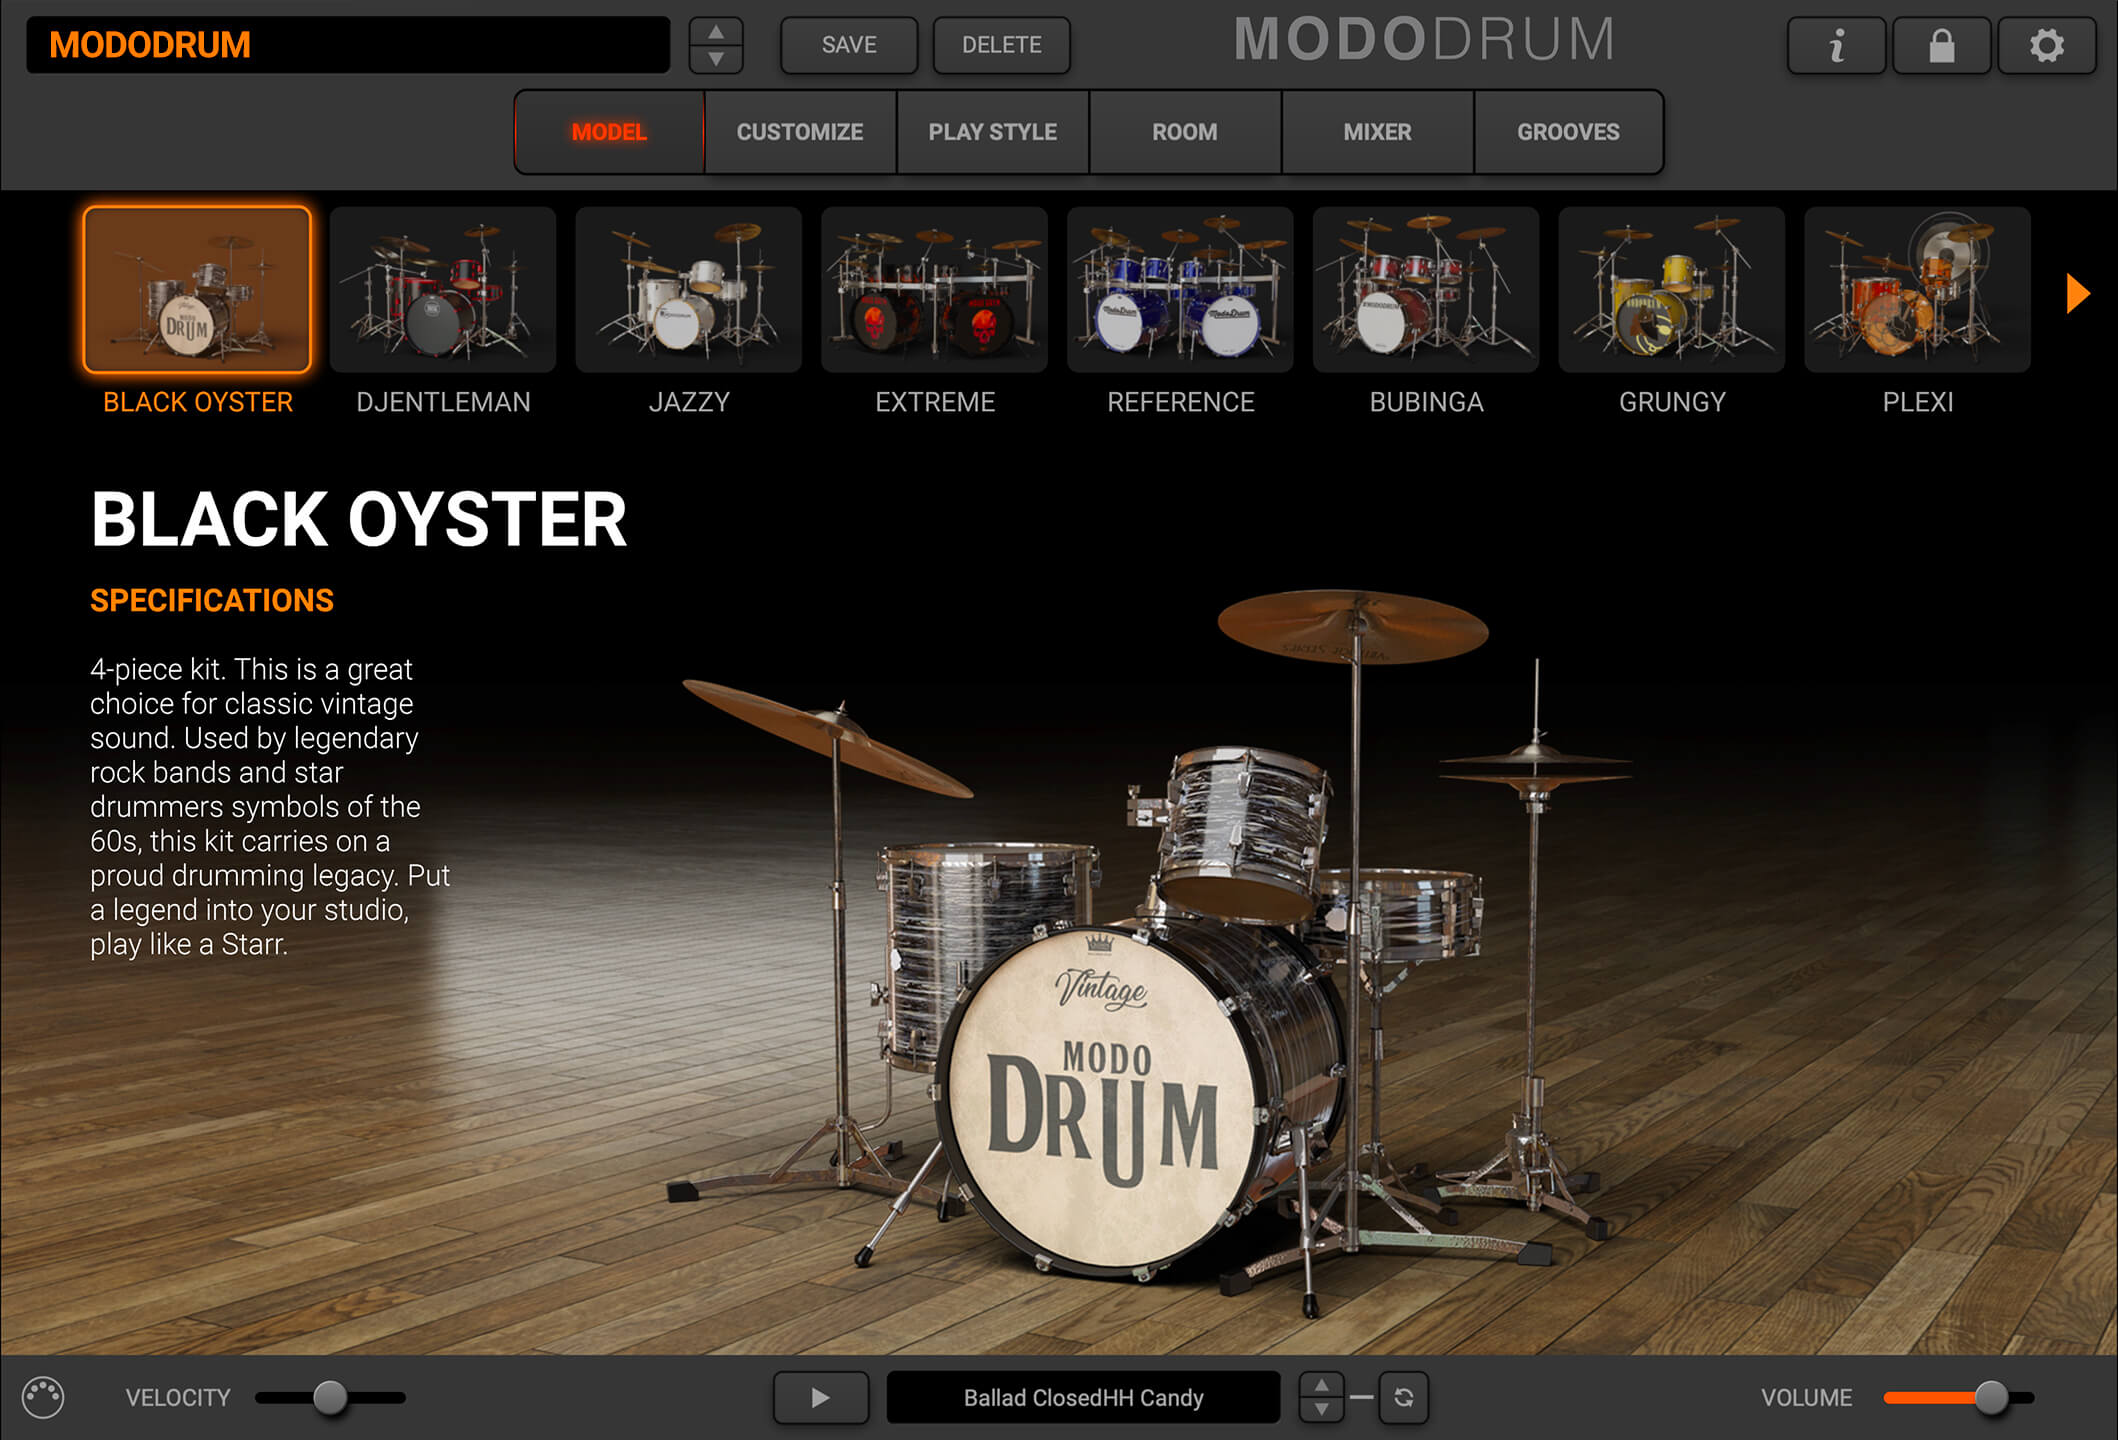Screen dimensions: 2118x1440
Task: Select the GRUNGY drum kit
Action: pyautogui.click(x=1672, y=289)
